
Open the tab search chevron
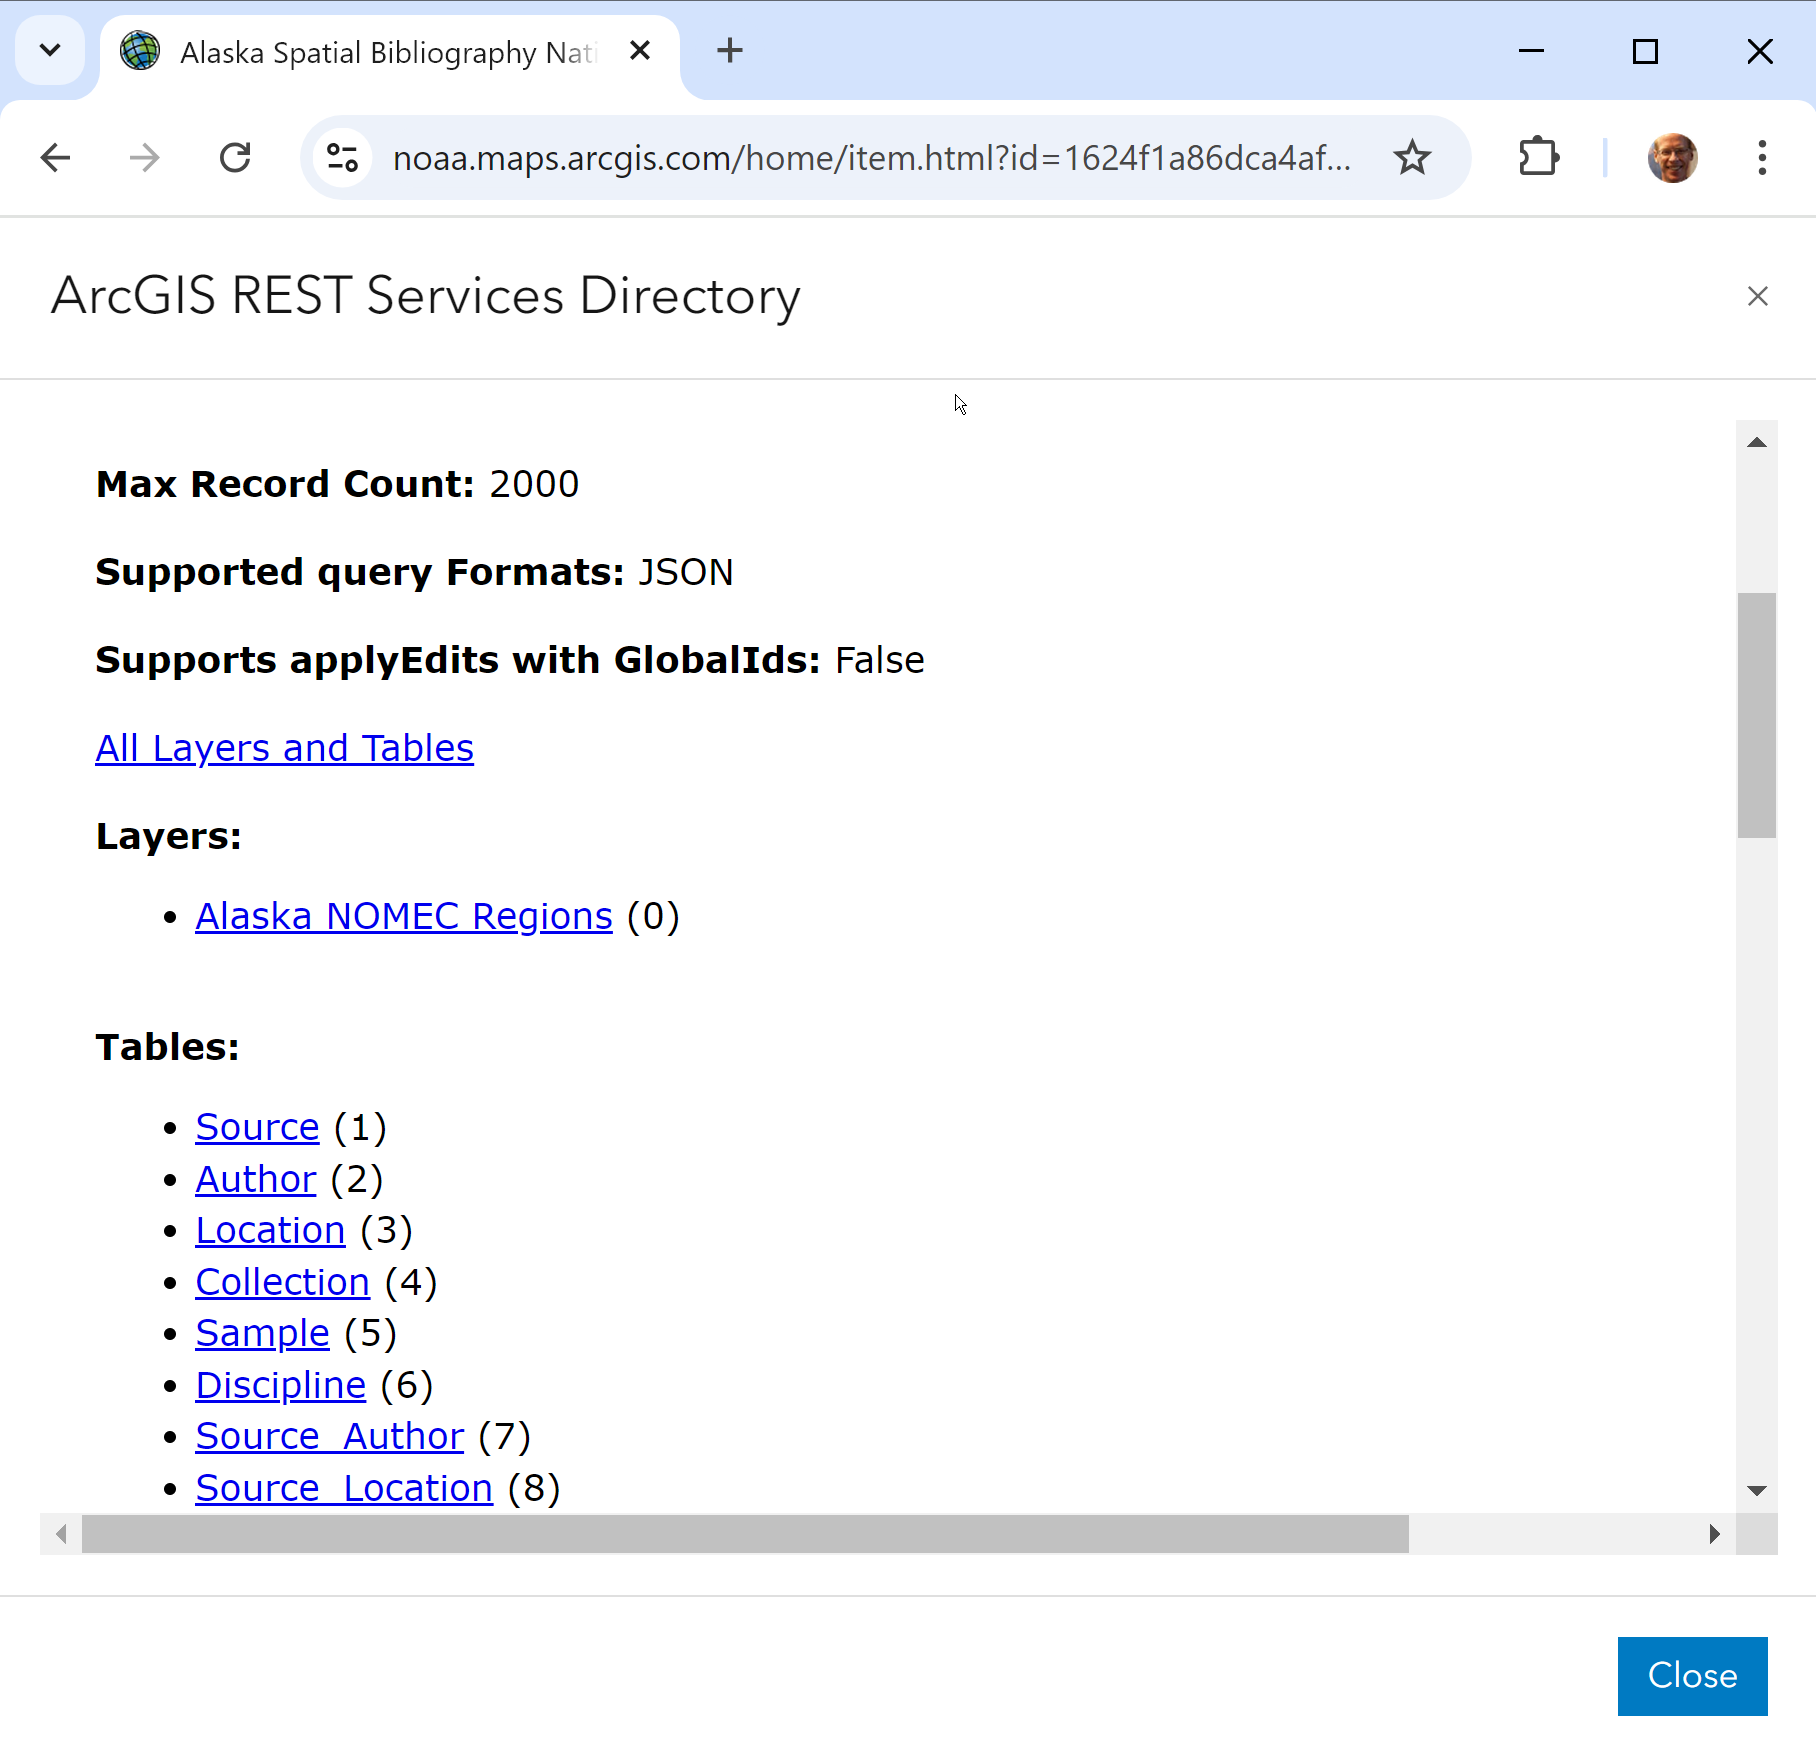50,51
